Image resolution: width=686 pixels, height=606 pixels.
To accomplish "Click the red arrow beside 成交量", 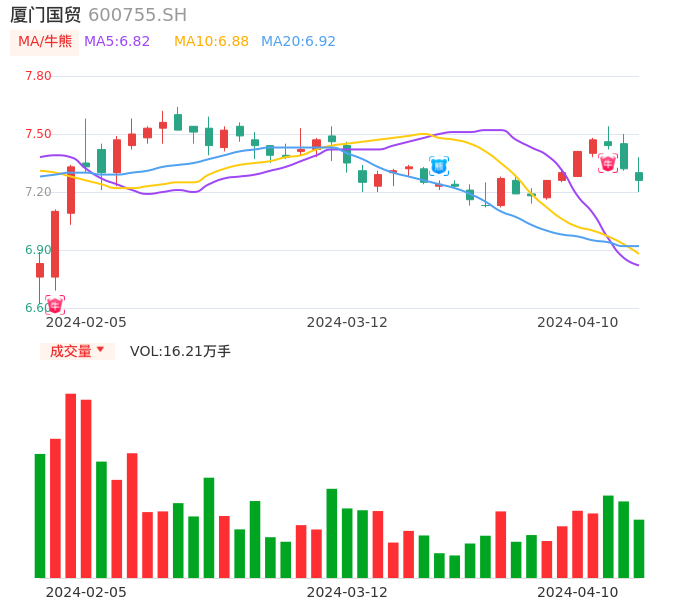I will pos(100,350).
